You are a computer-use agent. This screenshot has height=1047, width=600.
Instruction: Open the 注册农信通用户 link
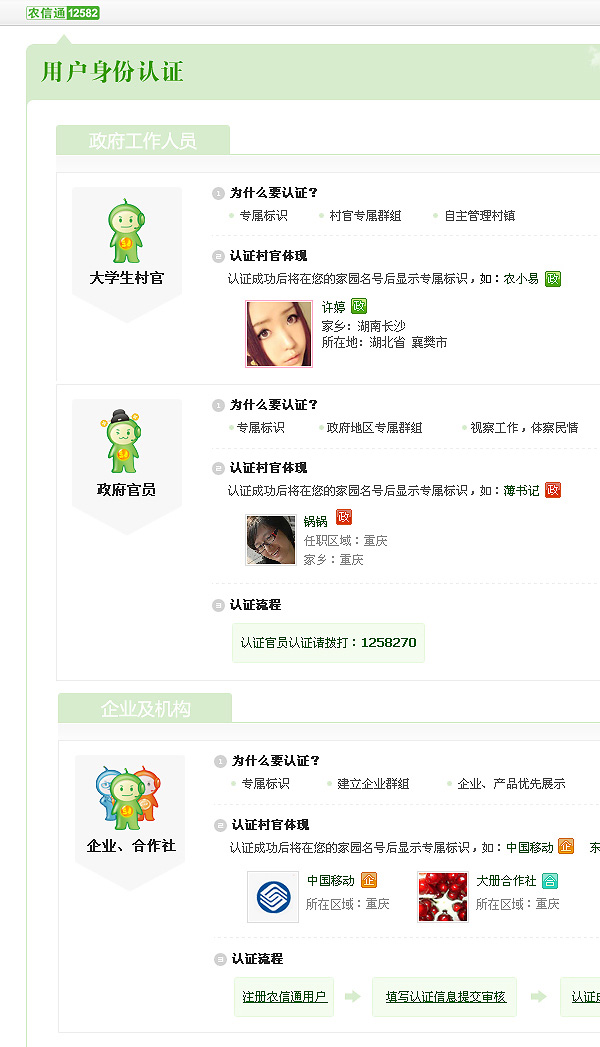pyautogui.click(x=284, y=997)
